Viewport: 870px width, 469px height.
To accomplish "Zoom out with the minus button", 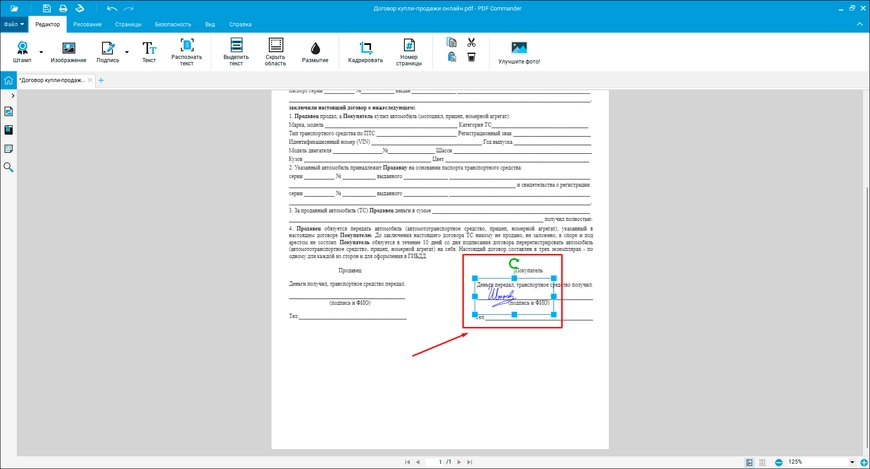I will tap(778, 462).
